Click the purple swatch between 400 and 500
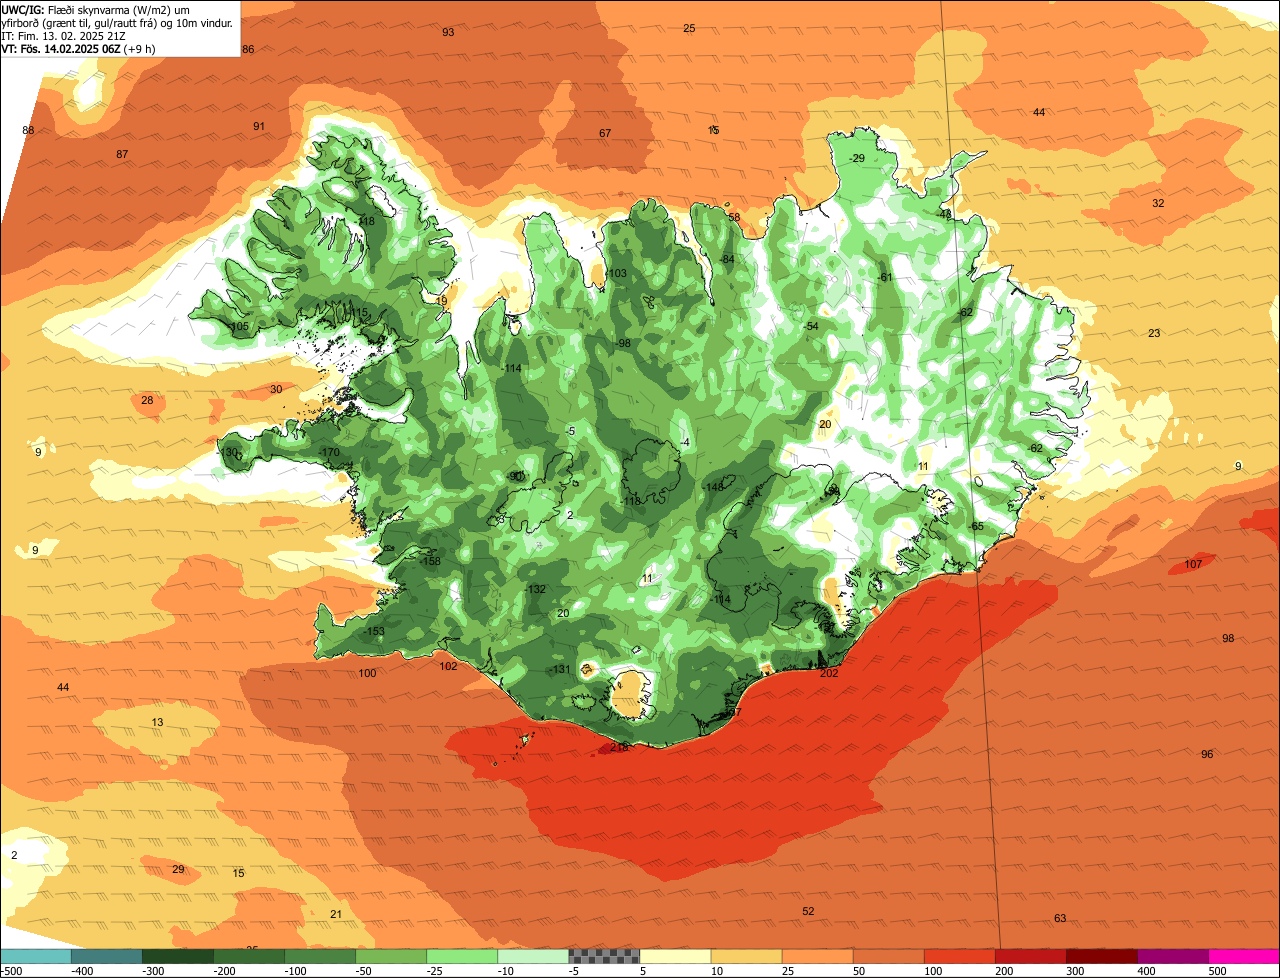The image size is (1280, 978). (x=1173, y=956)
